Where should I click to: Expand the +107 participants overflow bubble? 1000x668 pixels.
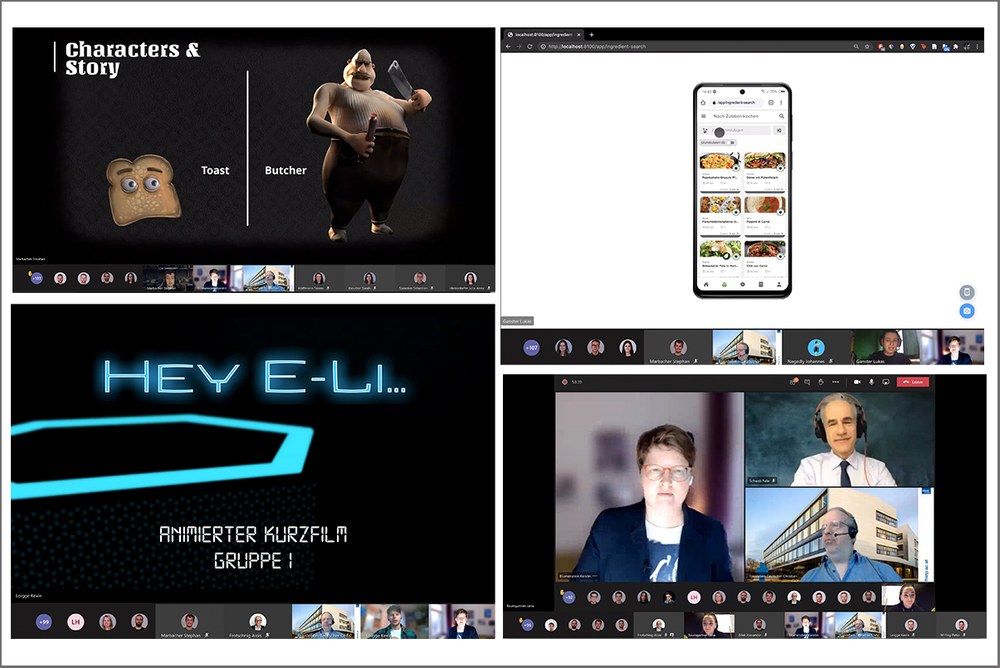point(532,348)
